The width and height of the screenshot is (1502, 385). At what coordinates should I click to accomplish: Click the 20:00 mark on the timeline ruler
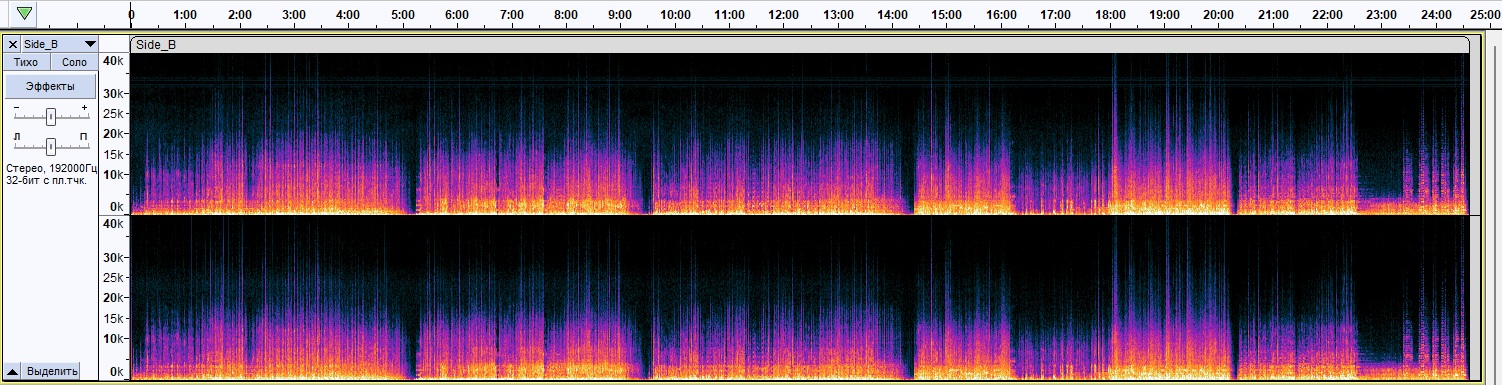pyautogui.click(x=1219, y=16)
